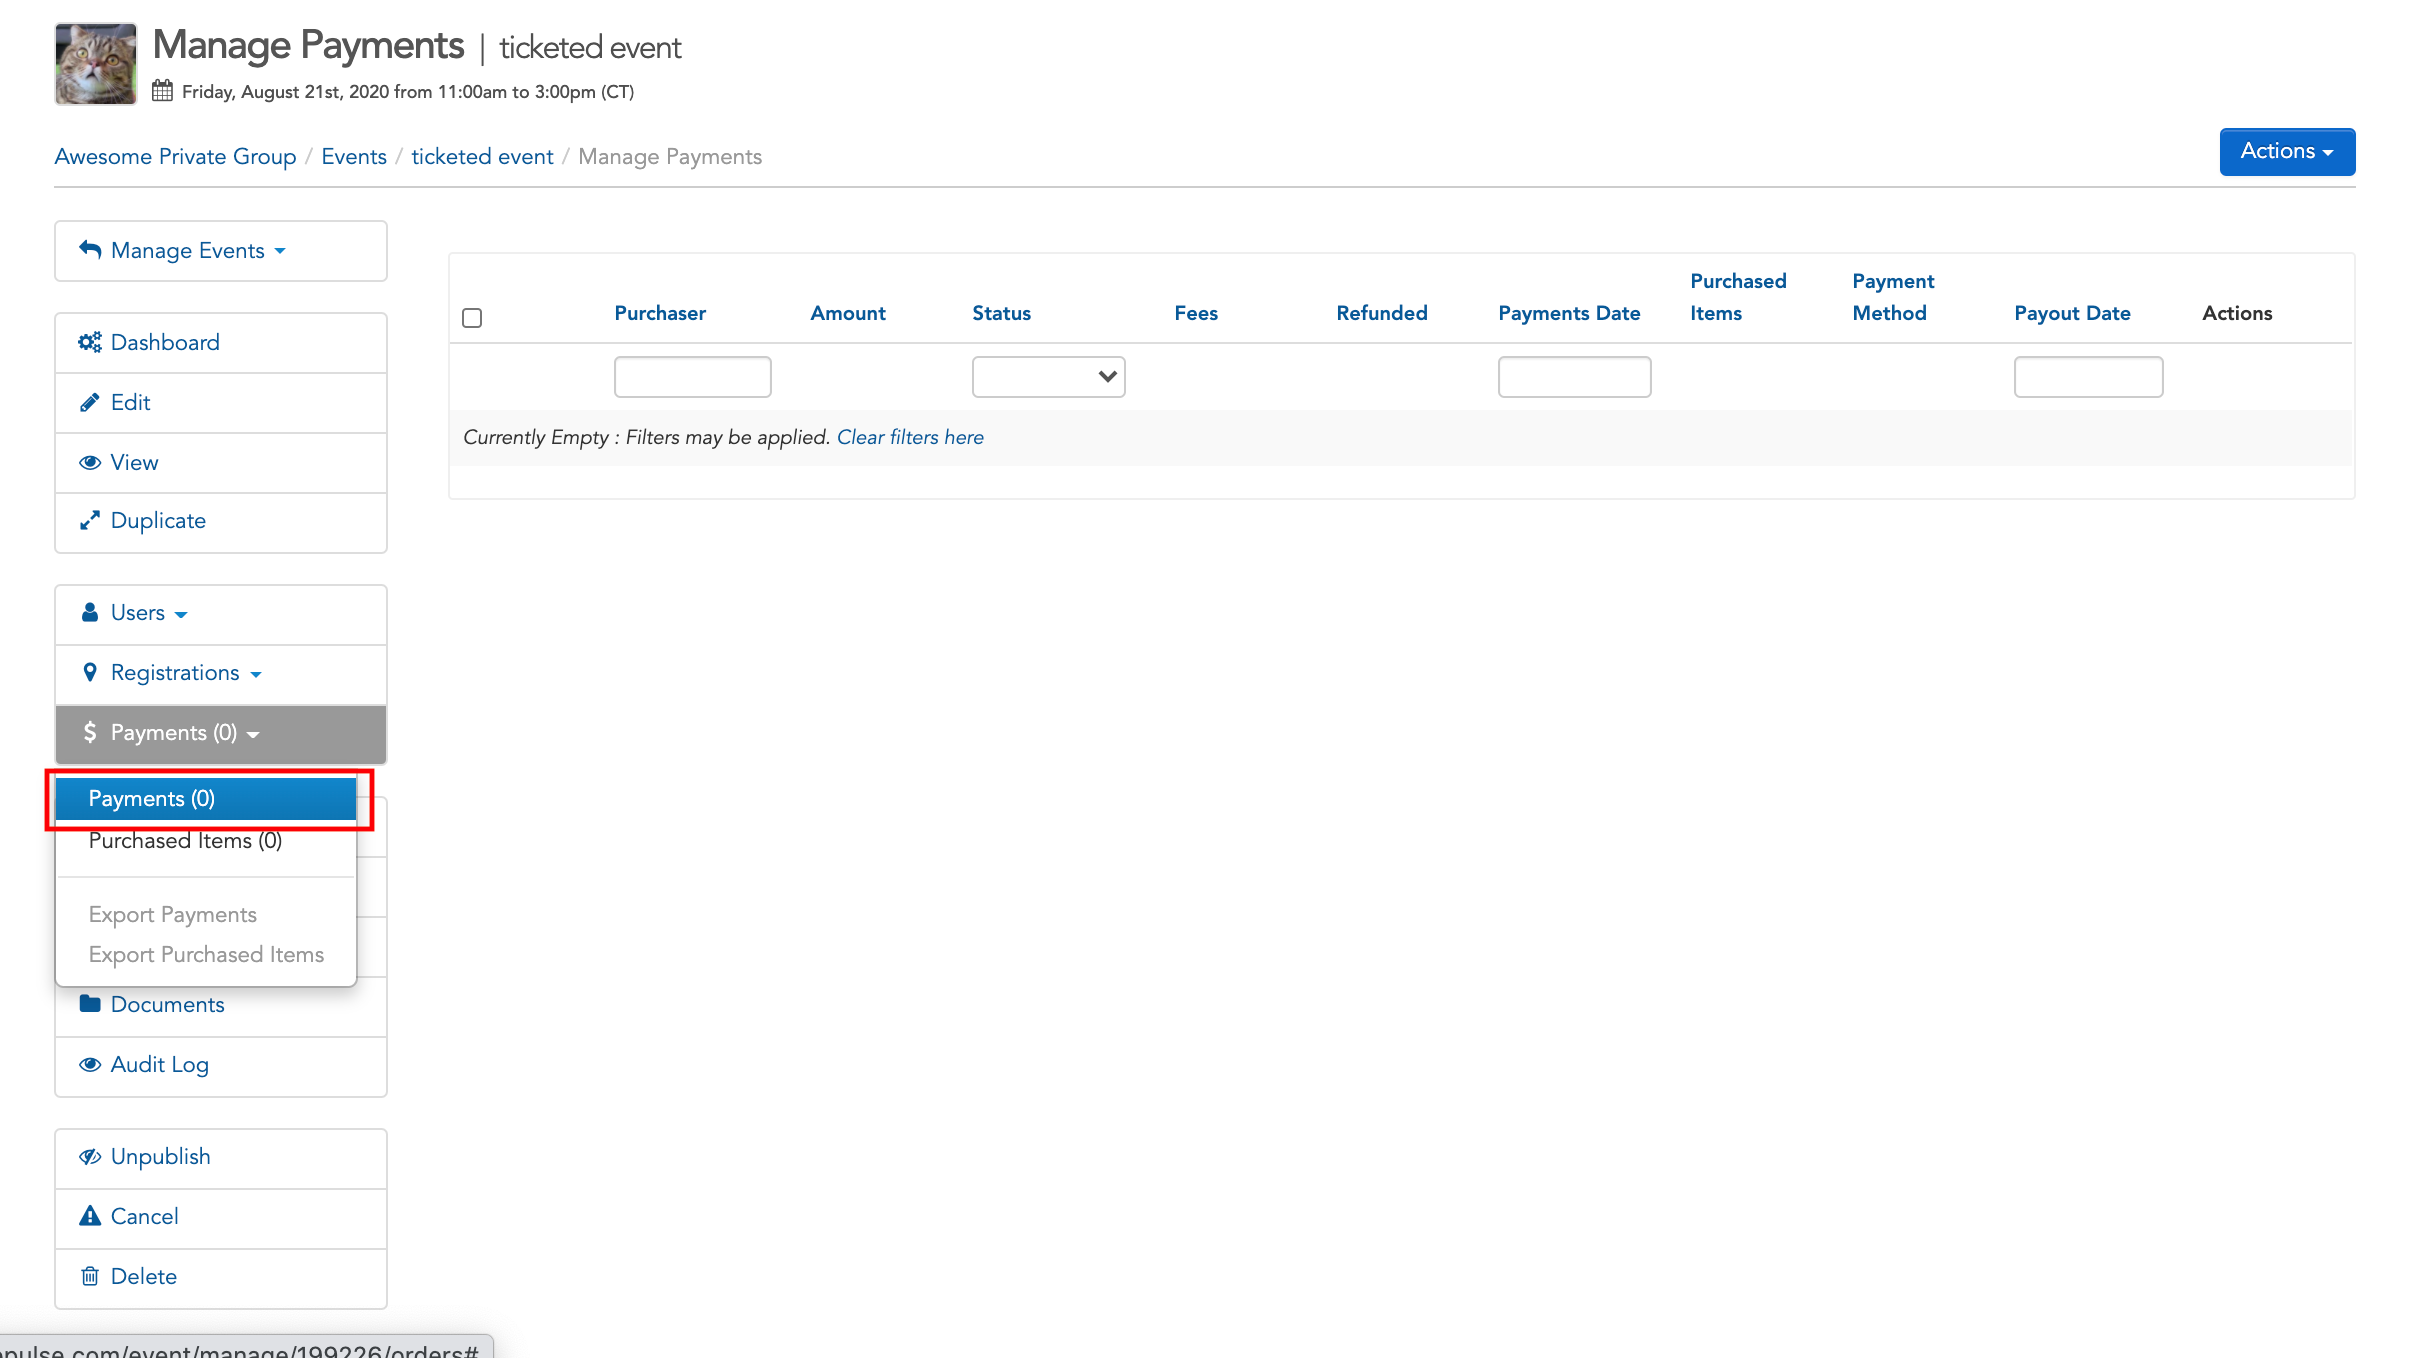Click the Edit sidebar link
Image resolution: width=2428 pixels, height=1358 pixels.
[x=221, y=403]
